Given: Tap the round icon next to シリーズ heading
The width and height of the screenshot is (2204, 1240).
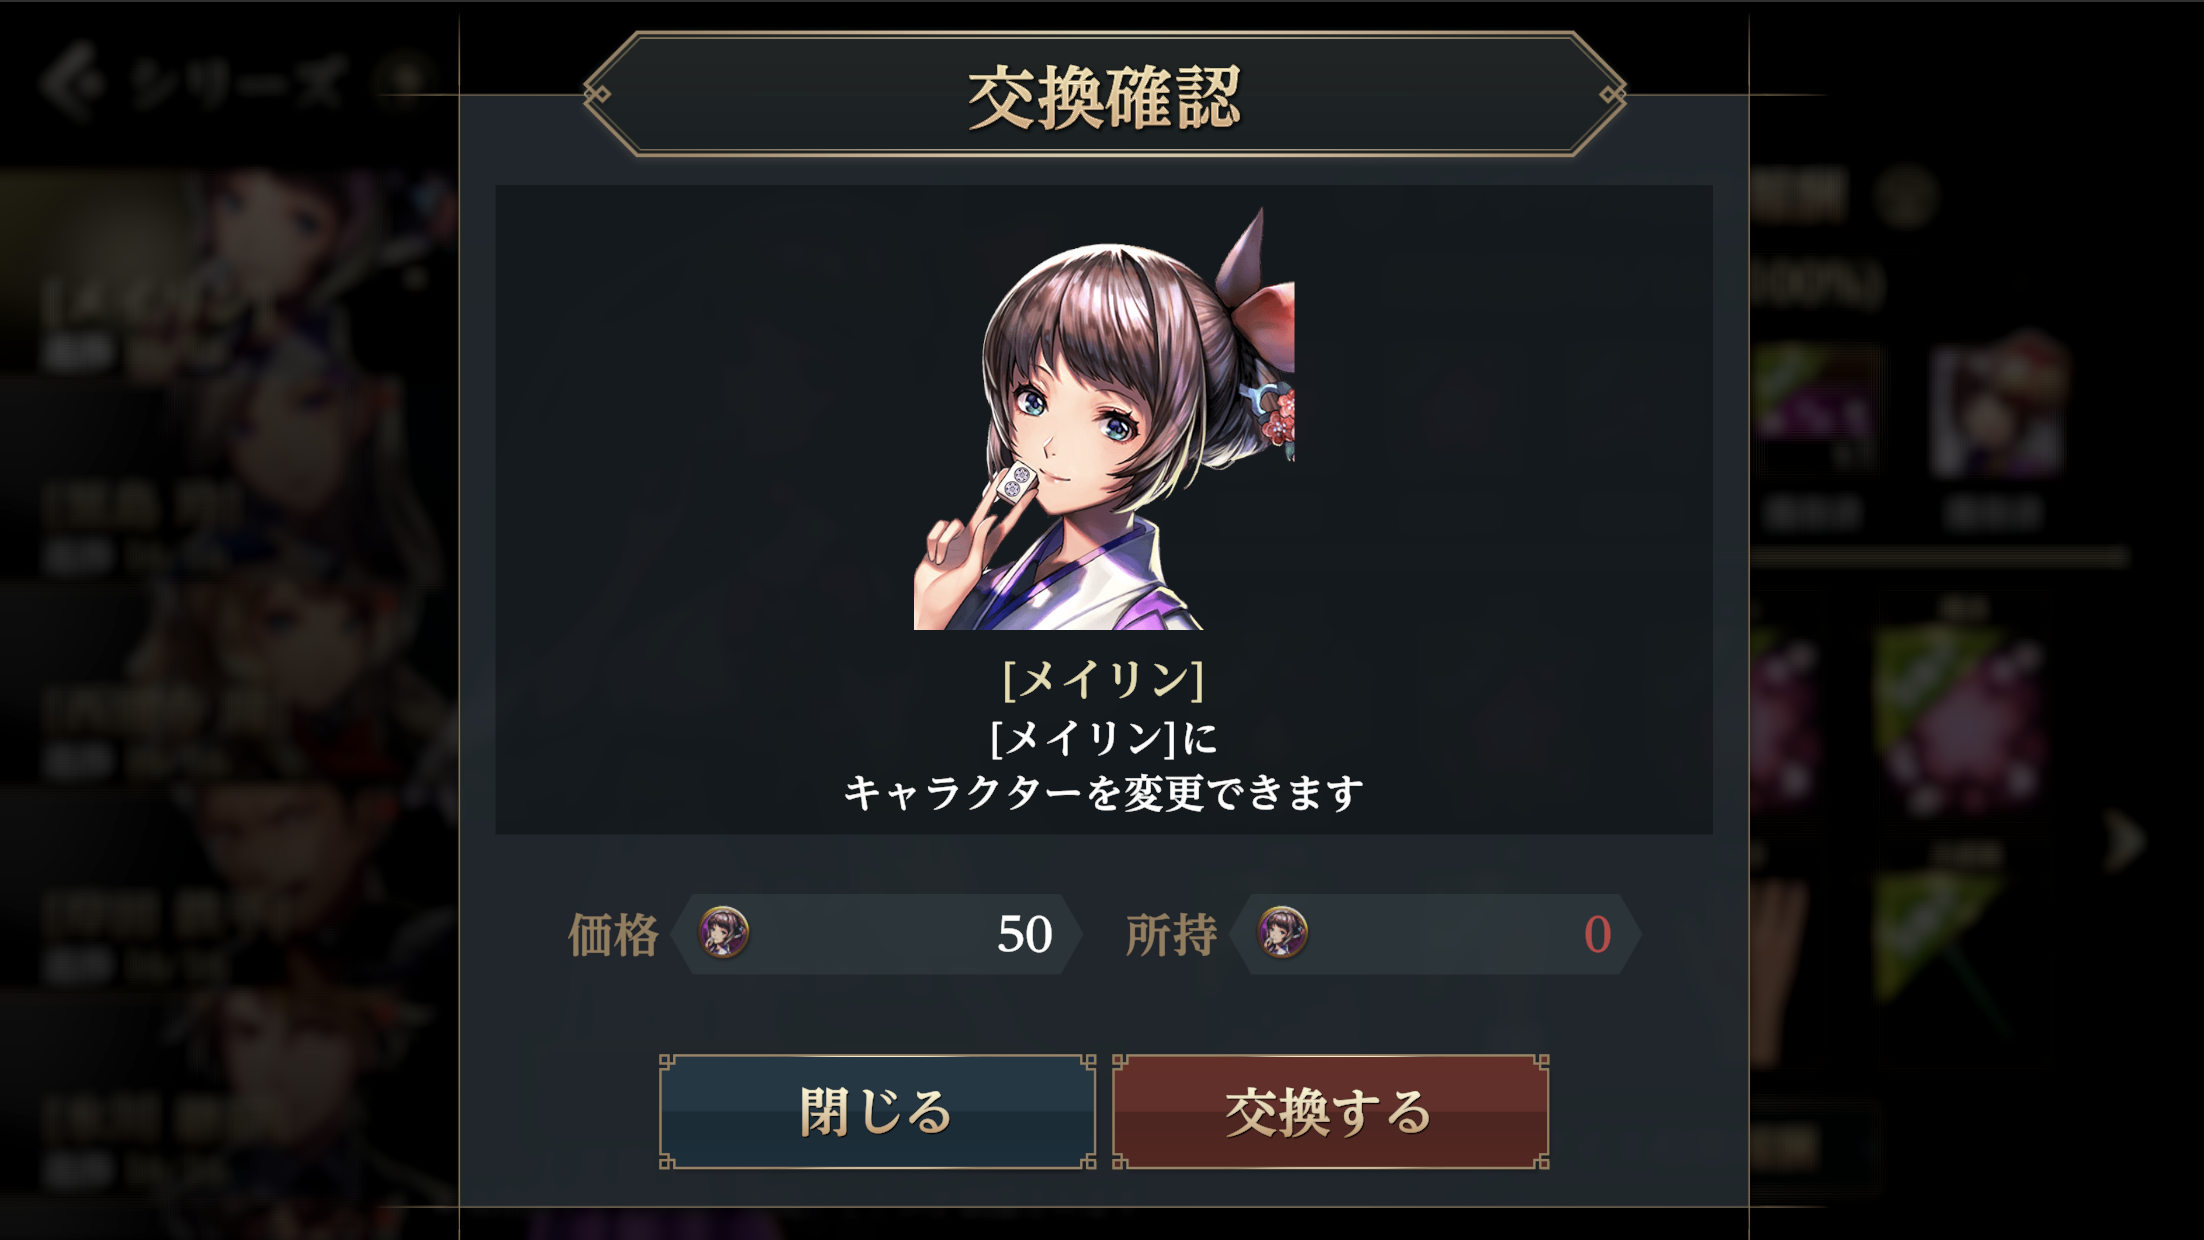Looking at the screenshot, I should tap(403, 80).
